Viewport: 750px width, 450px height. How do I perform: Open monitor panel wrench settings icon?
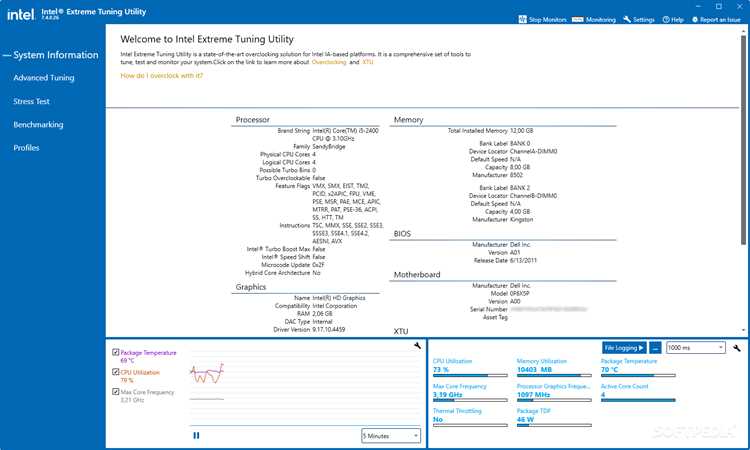pos(737,348)
